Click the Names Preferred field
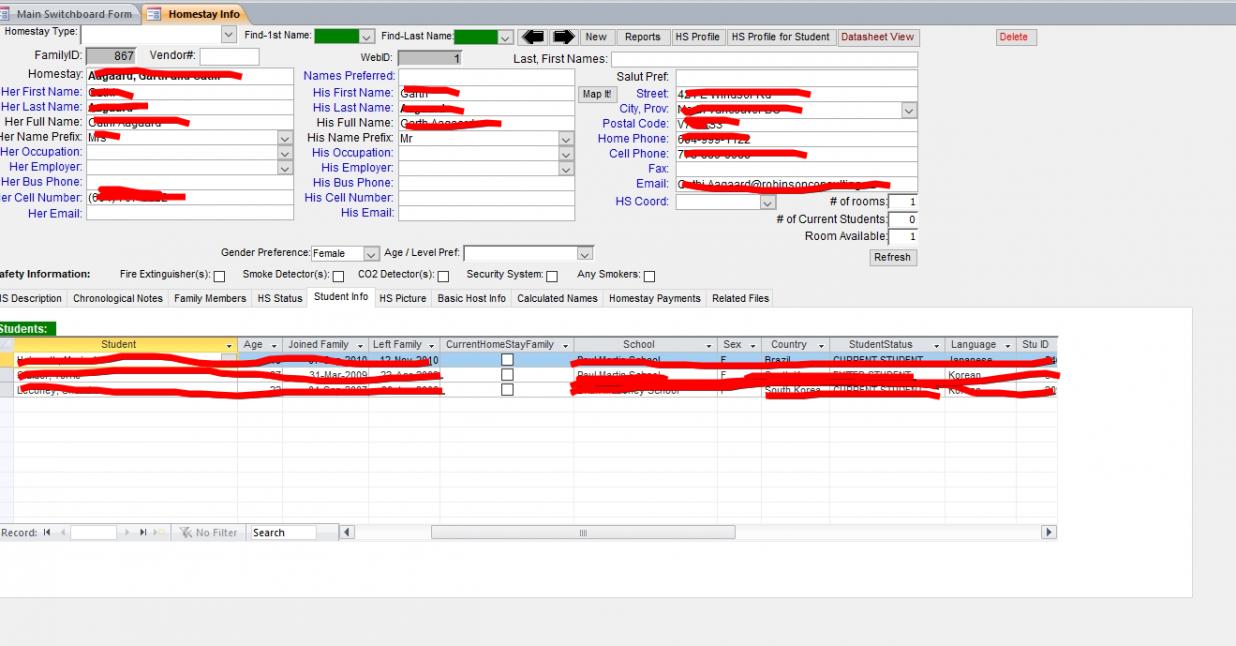 (x=487, y=76)
